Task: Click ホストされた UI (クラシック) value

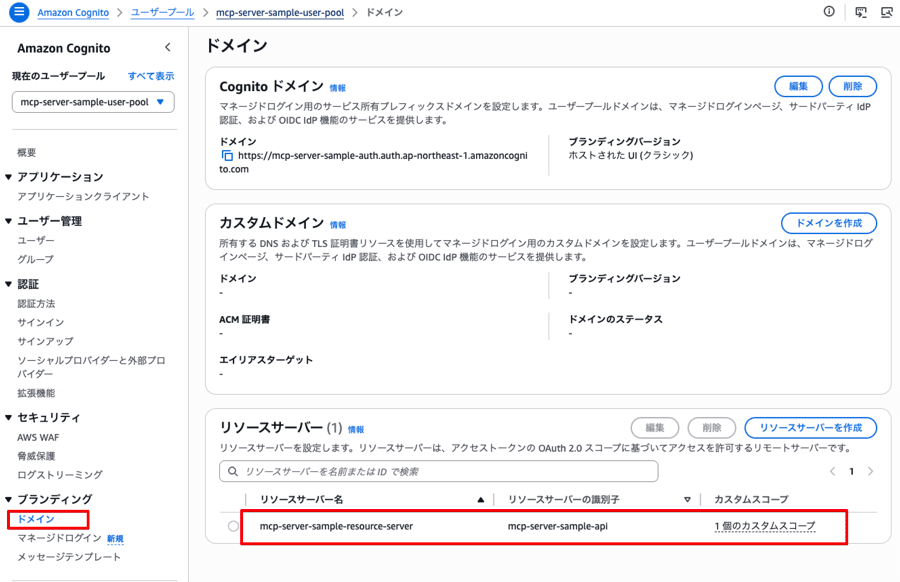Action: (x=631, y=155)
